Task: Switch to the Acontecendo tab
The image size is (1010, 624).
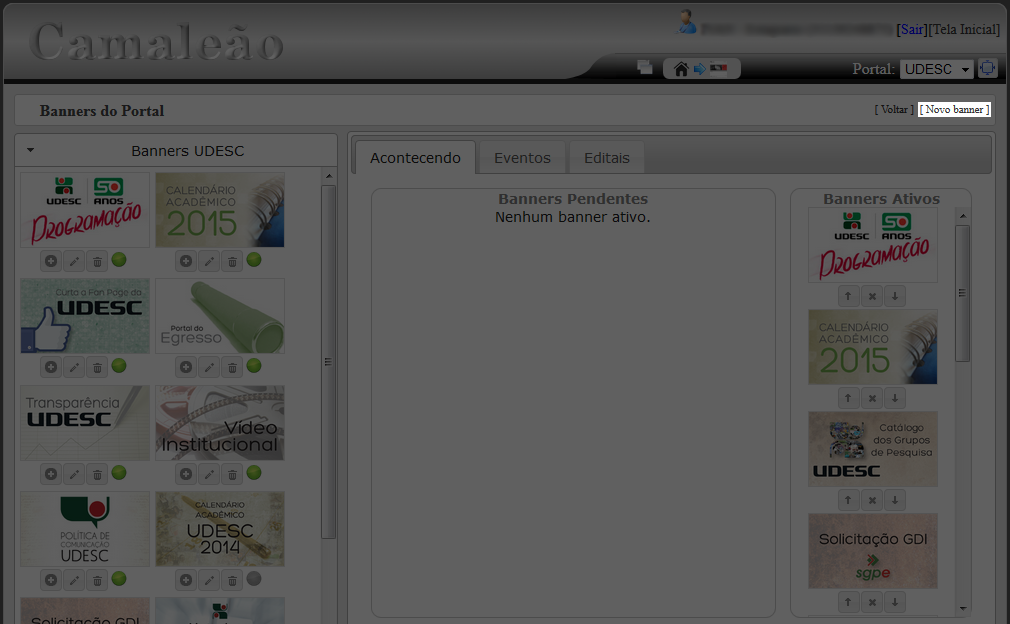Action: tap(415, 158)
